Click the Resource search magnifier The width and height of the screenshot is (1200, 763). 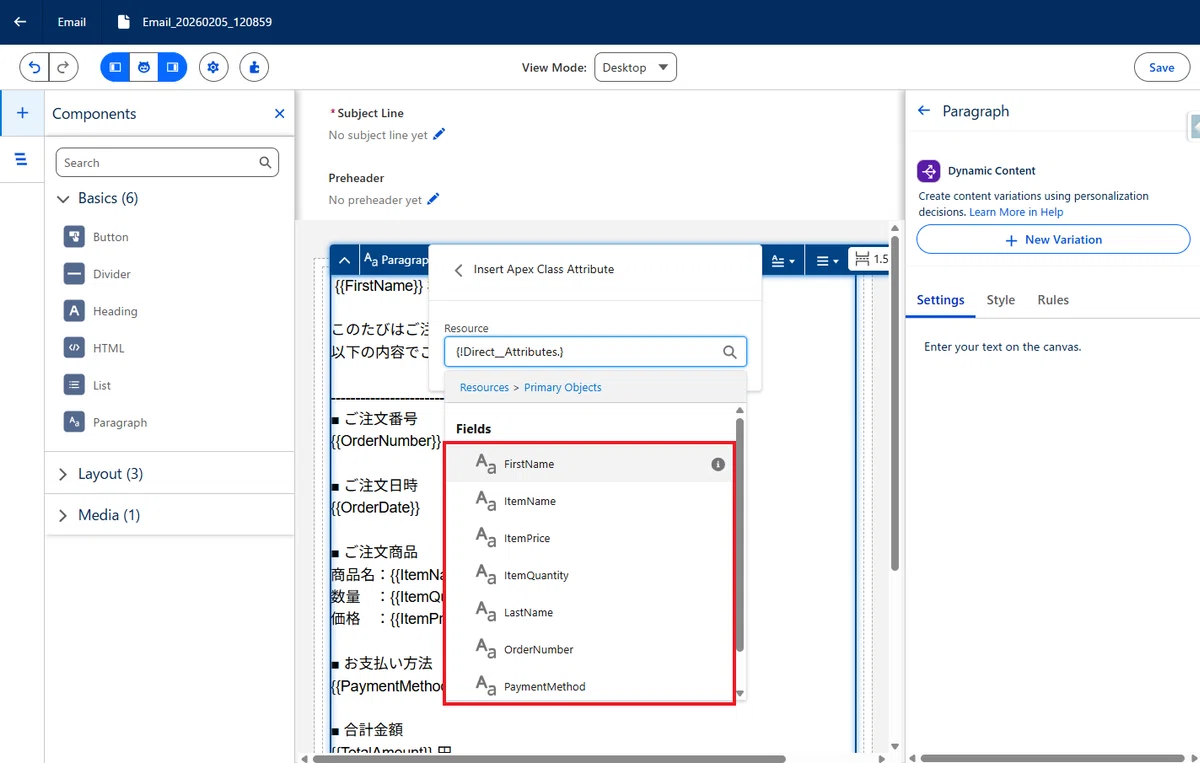730,352
